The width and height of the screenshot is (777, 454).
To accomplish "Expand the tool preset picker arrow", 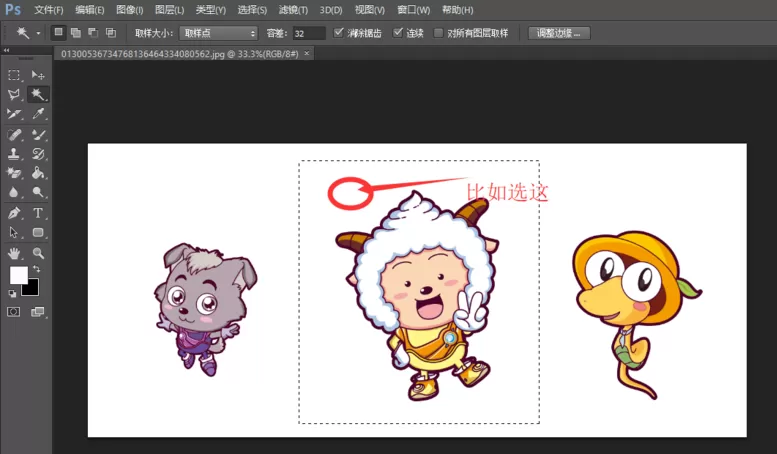I will 38,33.
